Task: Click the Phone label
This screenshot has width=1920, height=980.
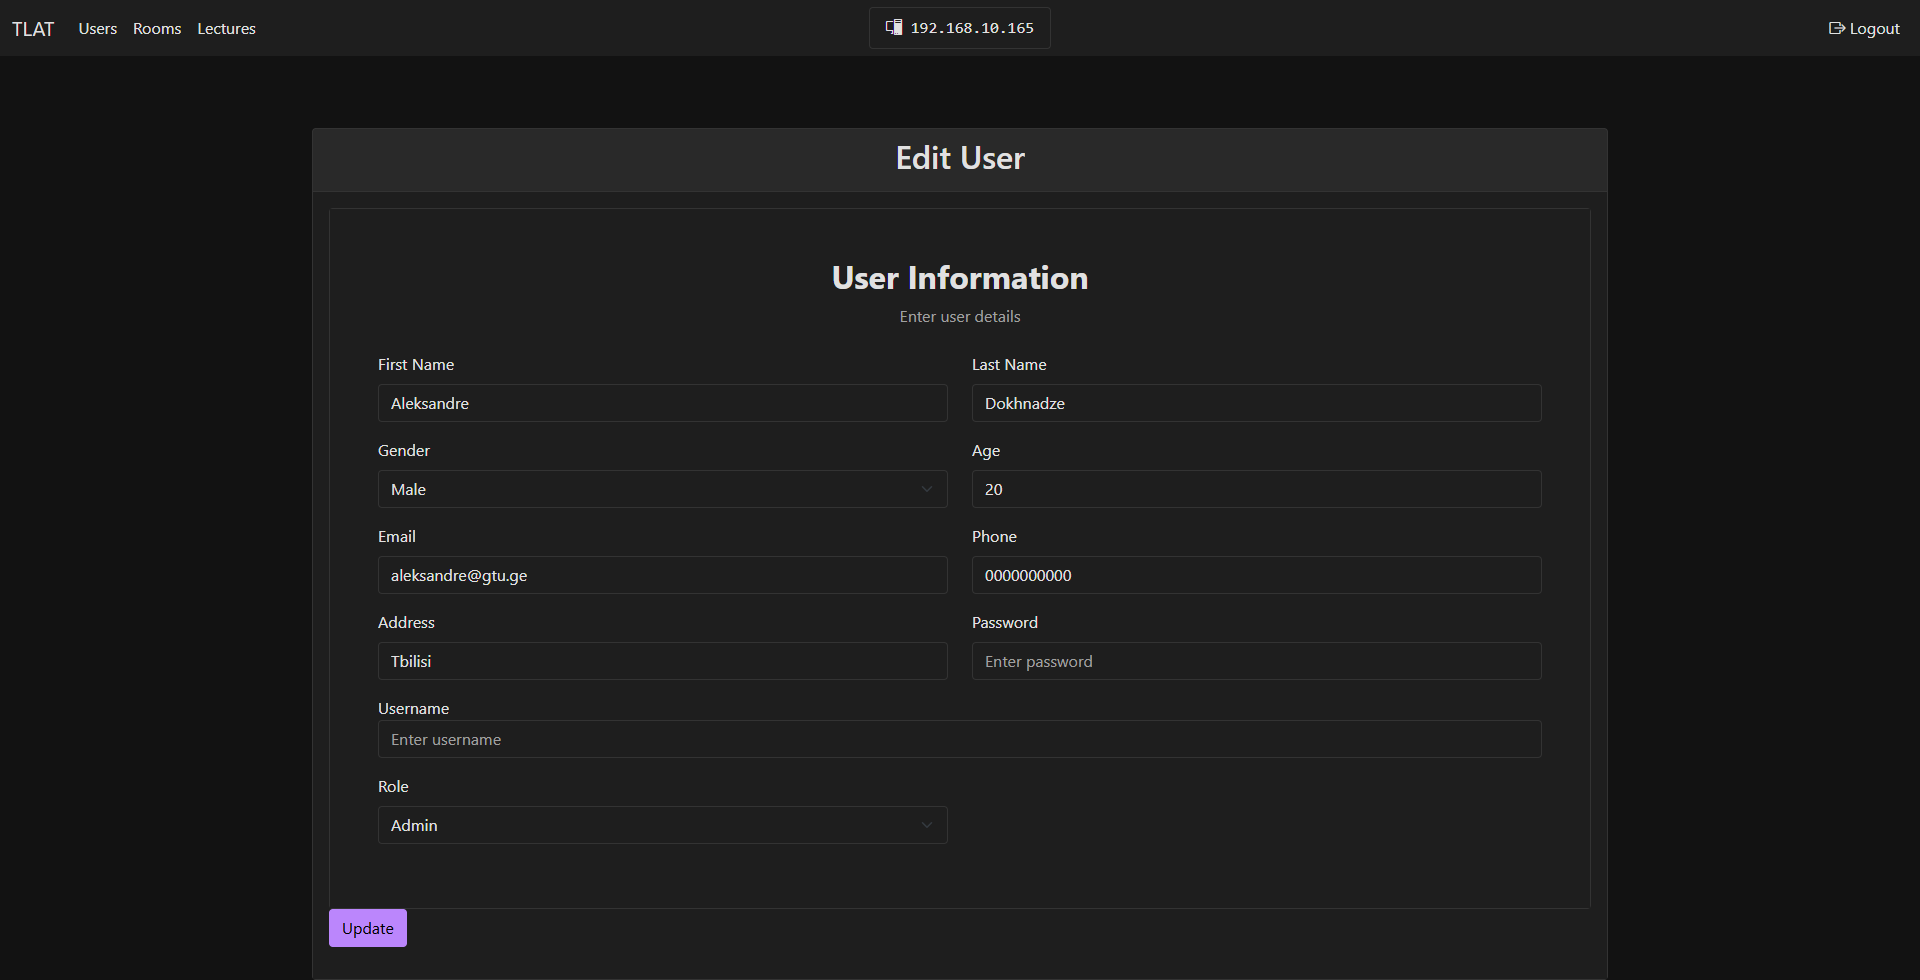Action: [x=994, y=536]
